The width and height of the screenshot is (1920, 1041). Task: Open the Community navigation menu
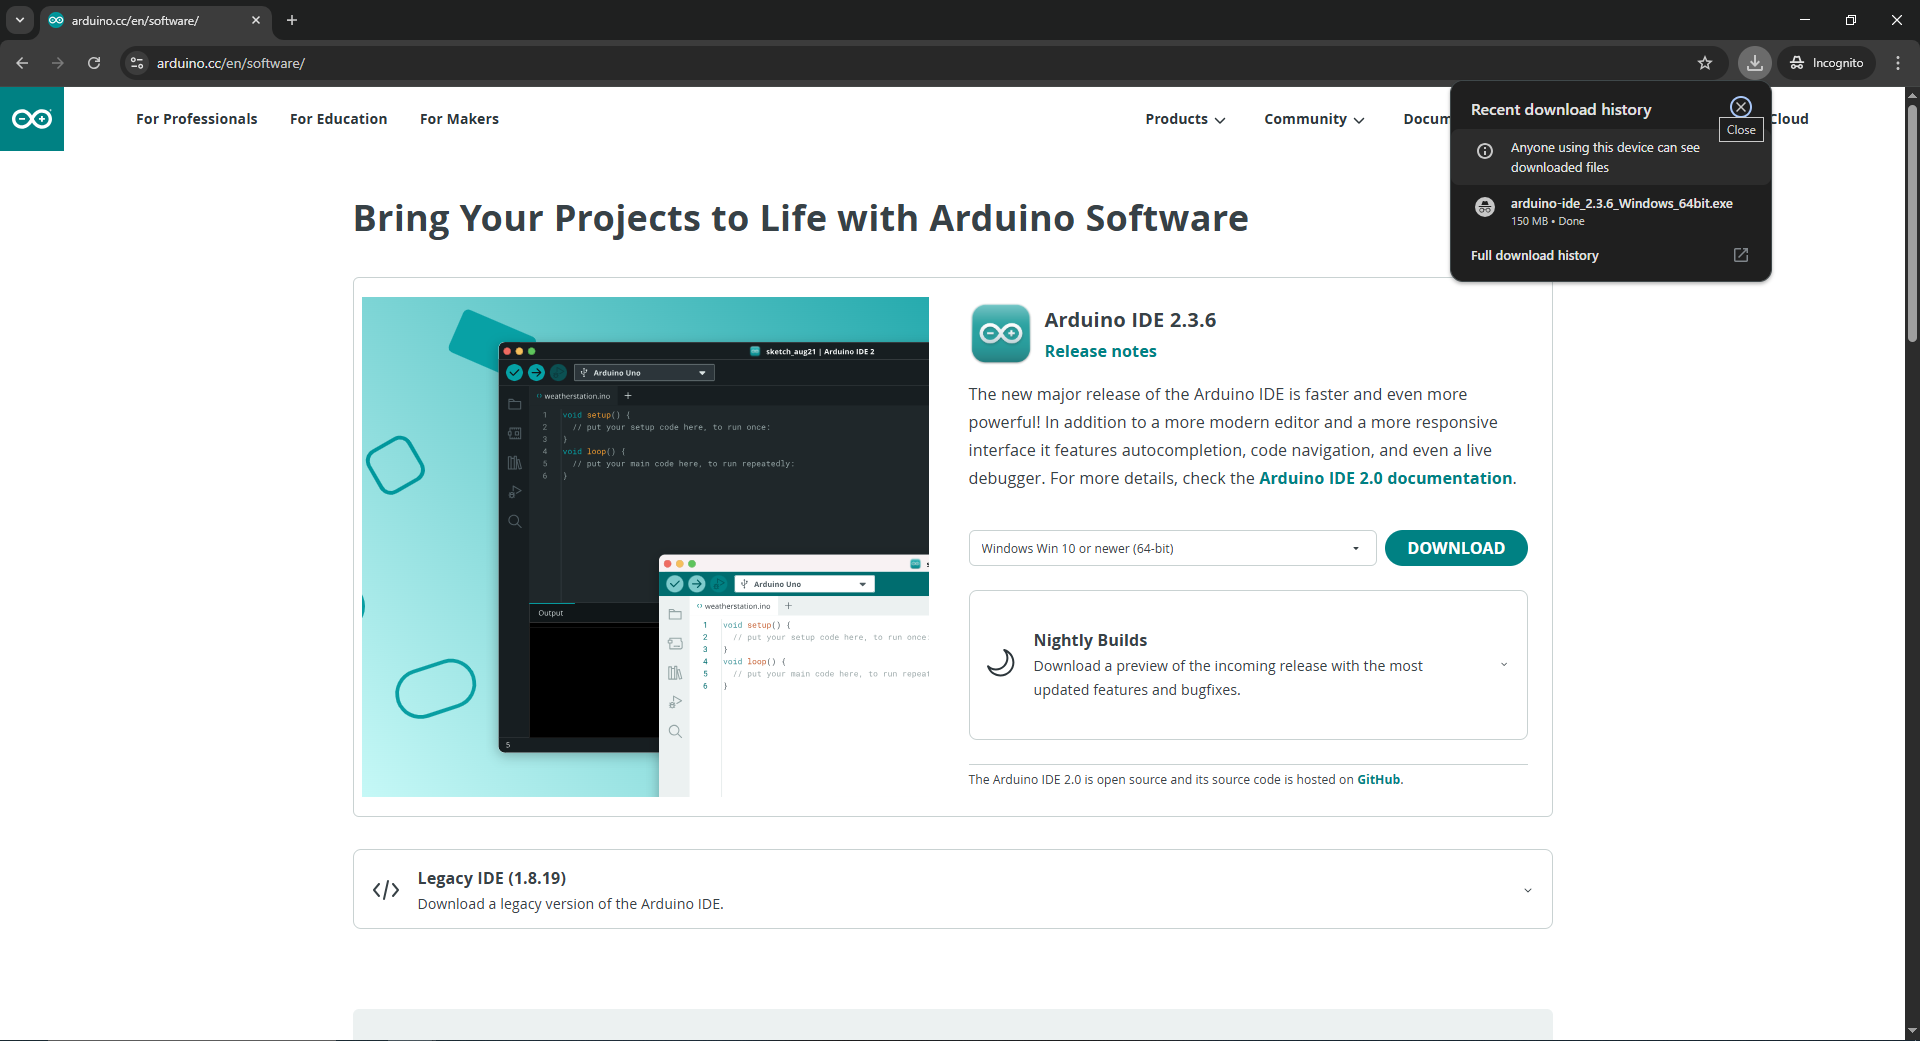tap(1314, 119)
